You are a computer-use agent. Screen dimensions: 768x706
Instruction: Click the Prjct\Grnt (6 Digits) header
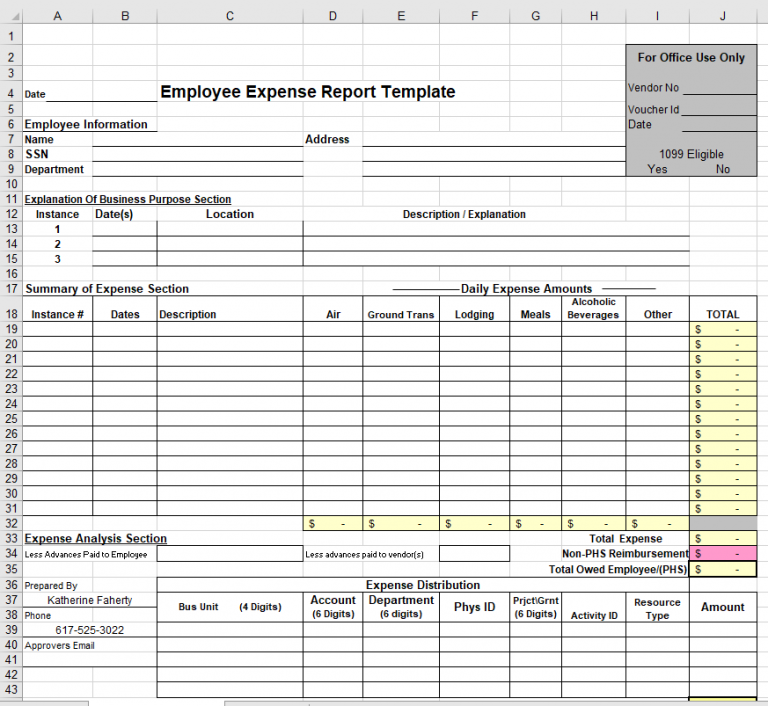535,607
